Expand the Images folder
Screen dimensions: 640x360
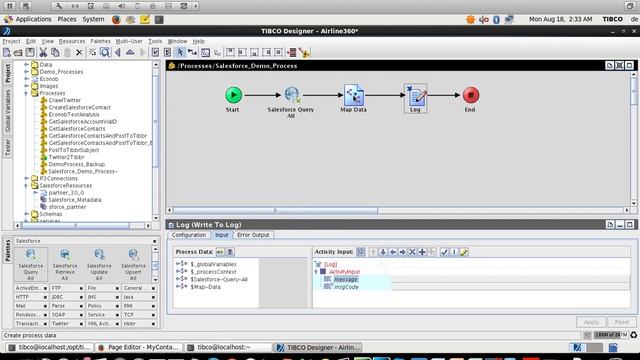27,86
